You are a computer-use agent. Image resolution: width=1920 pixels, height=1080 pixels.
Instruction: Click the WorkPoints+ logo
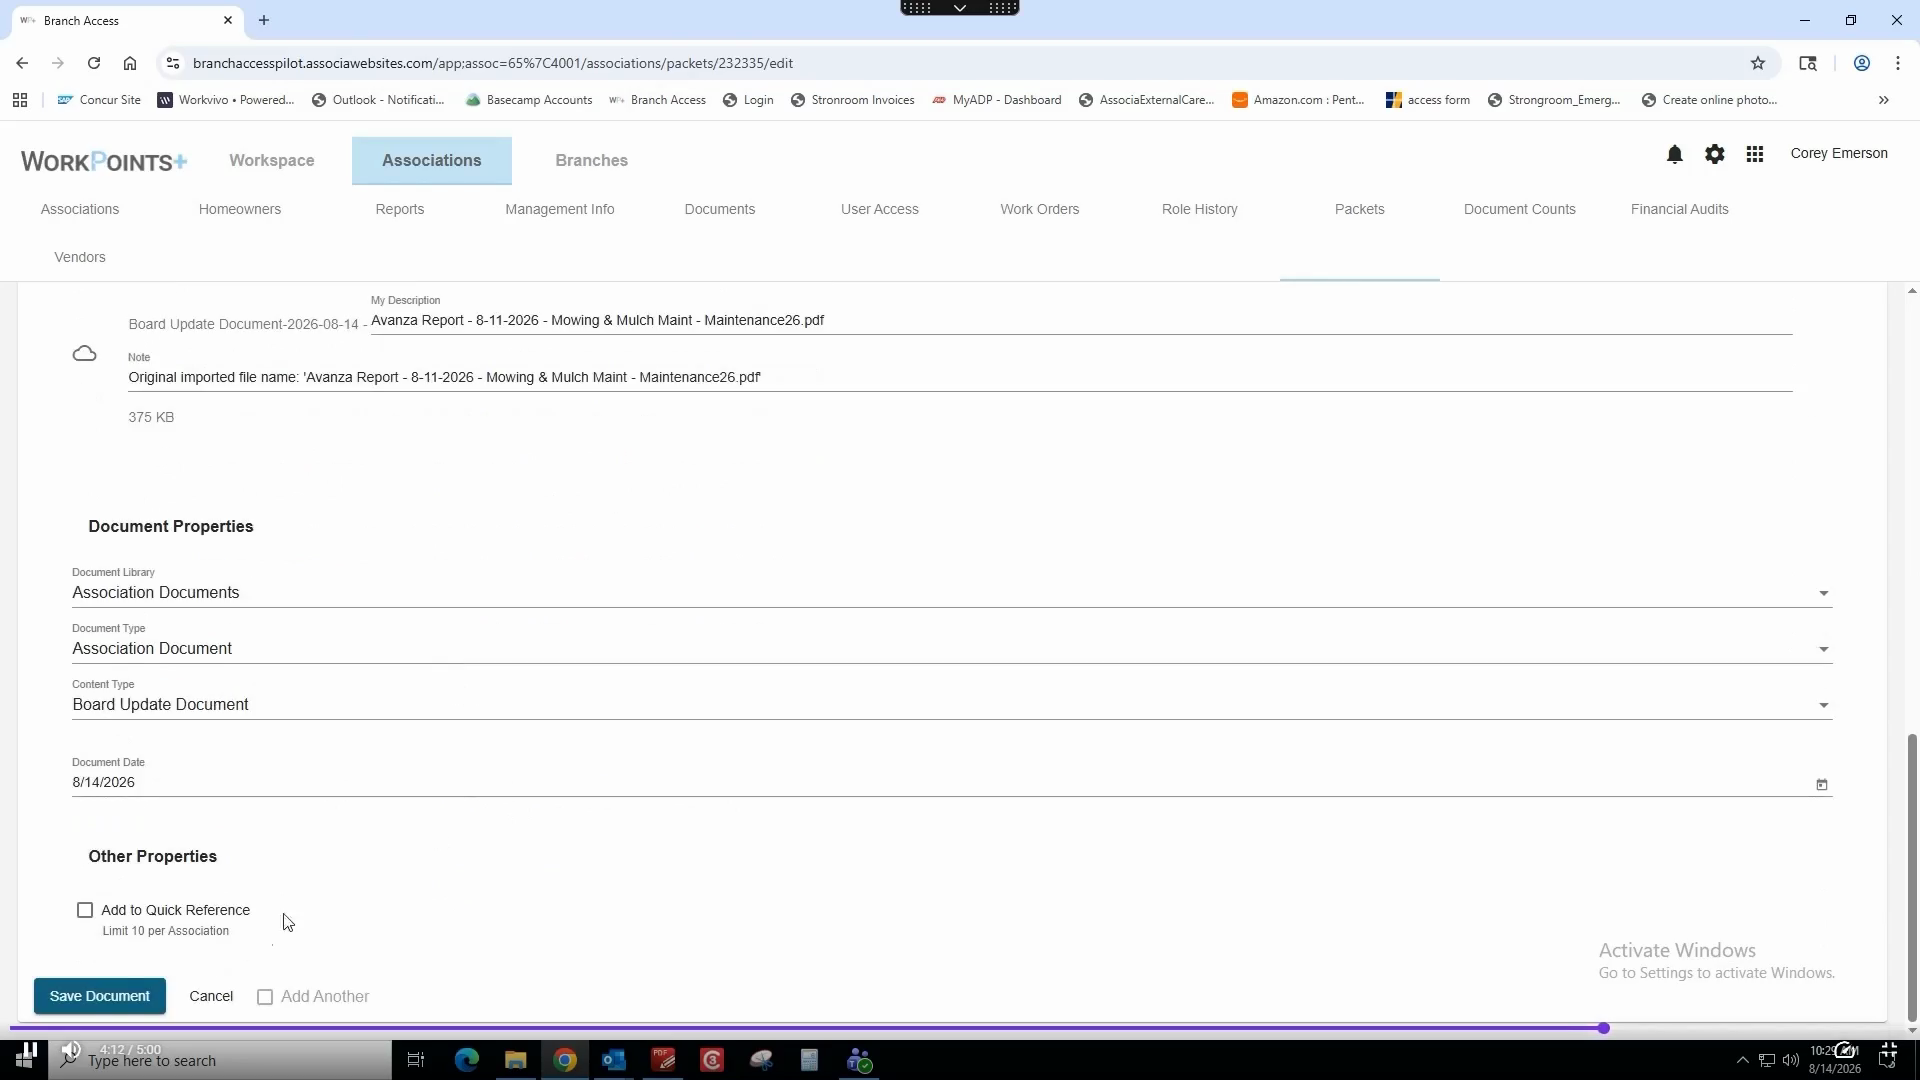[104, 161]
